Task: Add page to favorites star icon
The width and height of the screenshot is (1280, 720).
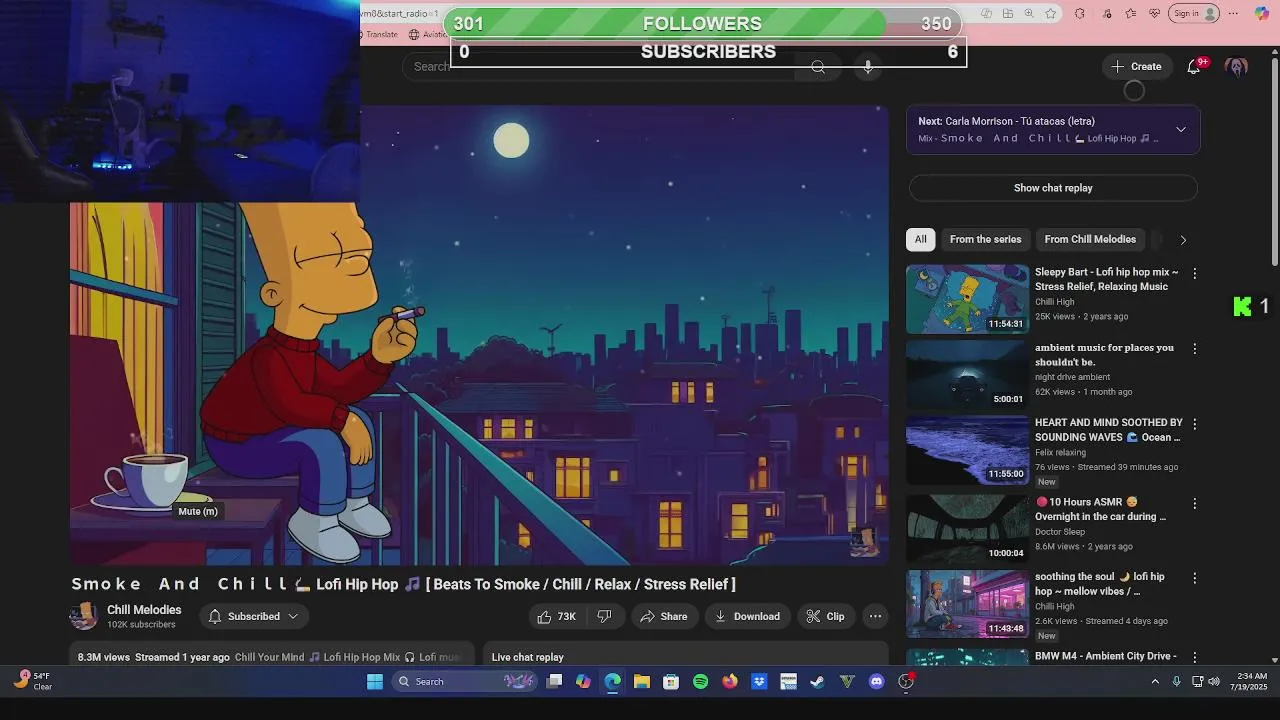Action: 1050,13
